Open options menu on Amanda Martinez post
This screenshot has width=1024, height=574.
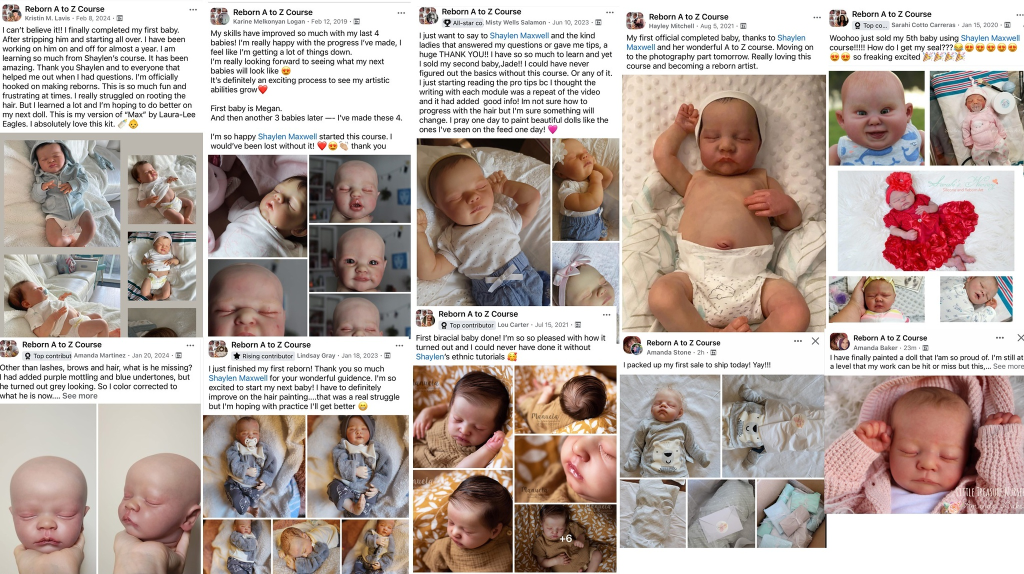[190, 345]
